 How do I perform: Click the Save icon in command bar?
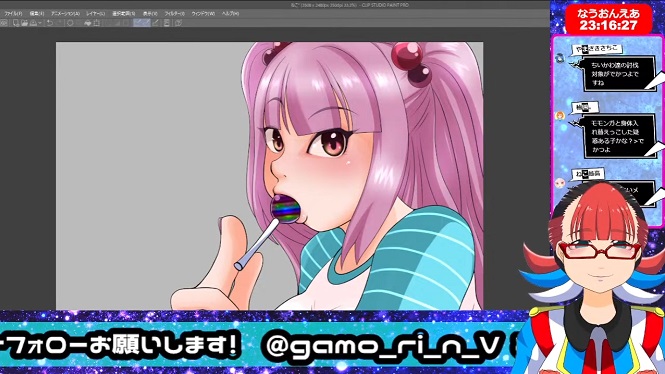pos(33,23)
